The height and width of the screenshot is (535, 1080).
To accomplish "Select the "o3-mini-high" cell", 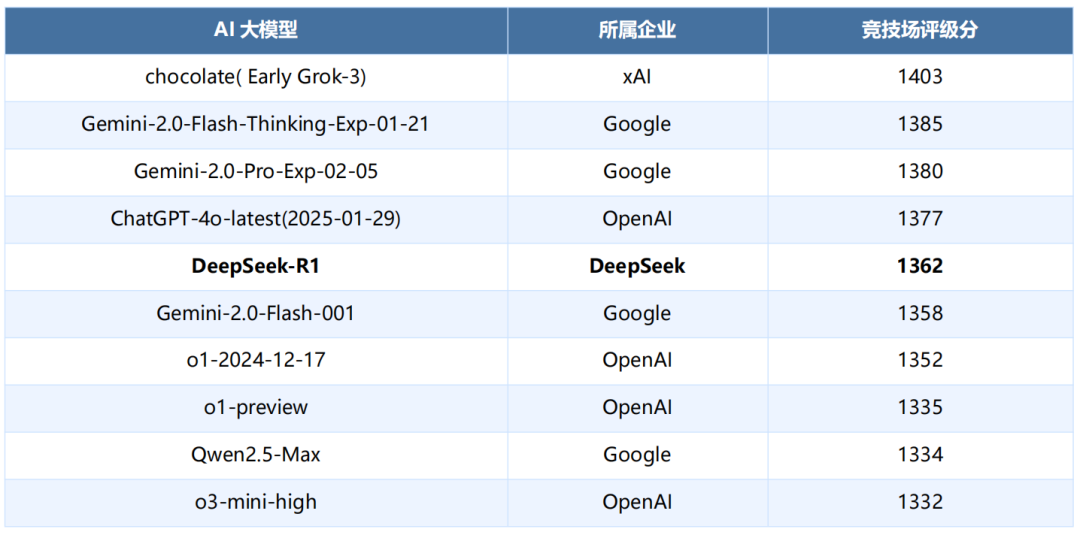I will (x=256, y=503).
